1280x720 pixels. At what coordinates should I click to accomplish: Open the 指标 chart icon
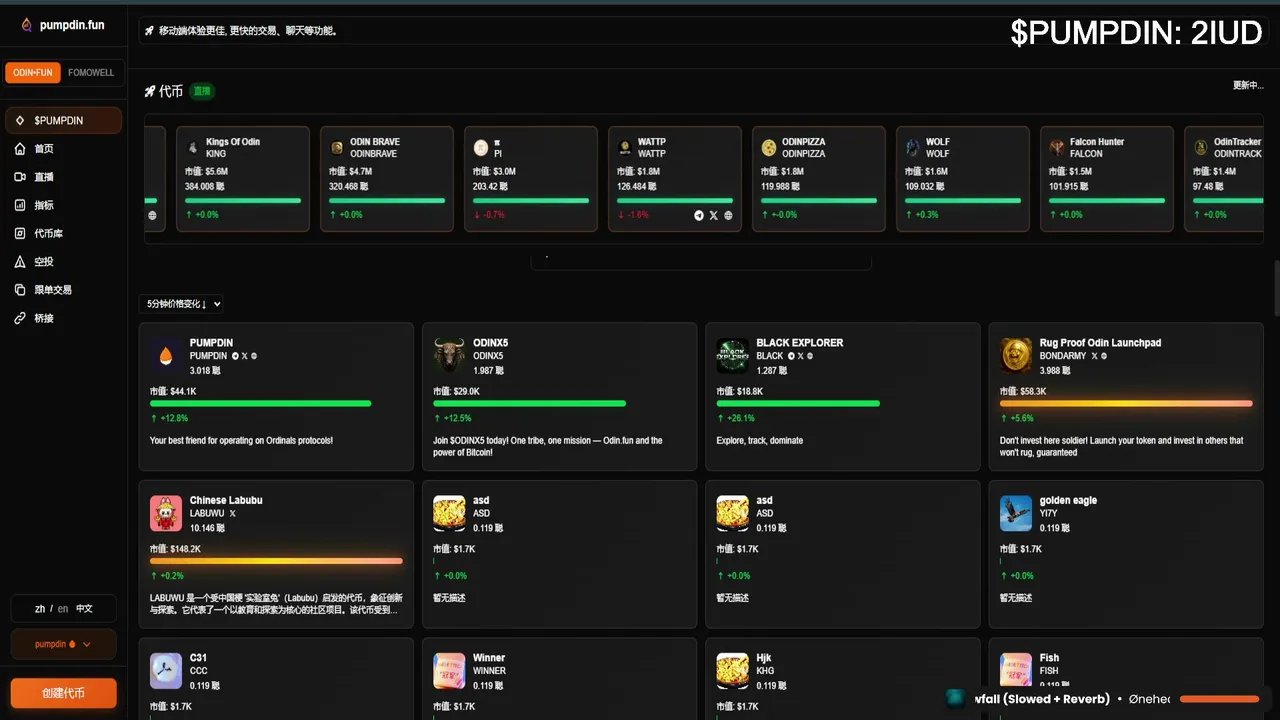tap(20, 205)
